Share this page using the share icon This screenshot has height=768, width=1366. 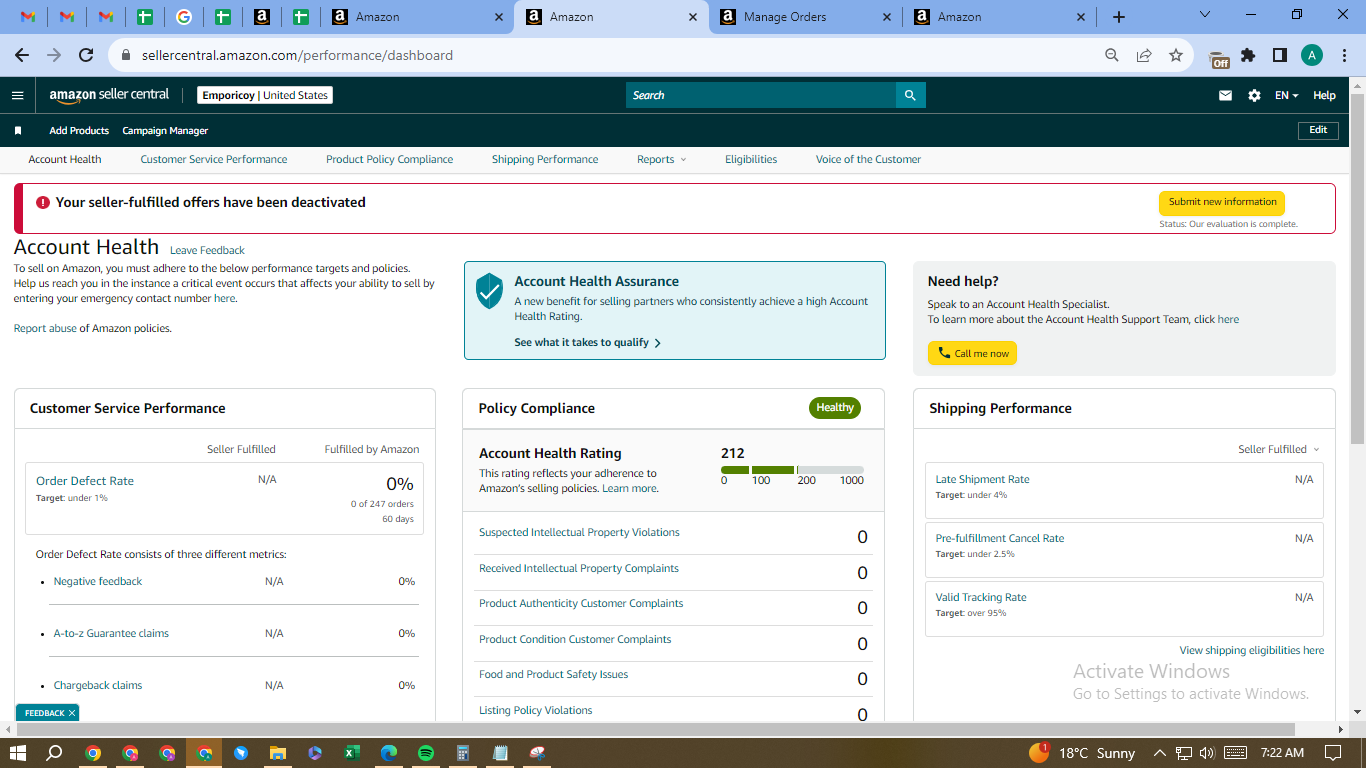(1144, 55)
